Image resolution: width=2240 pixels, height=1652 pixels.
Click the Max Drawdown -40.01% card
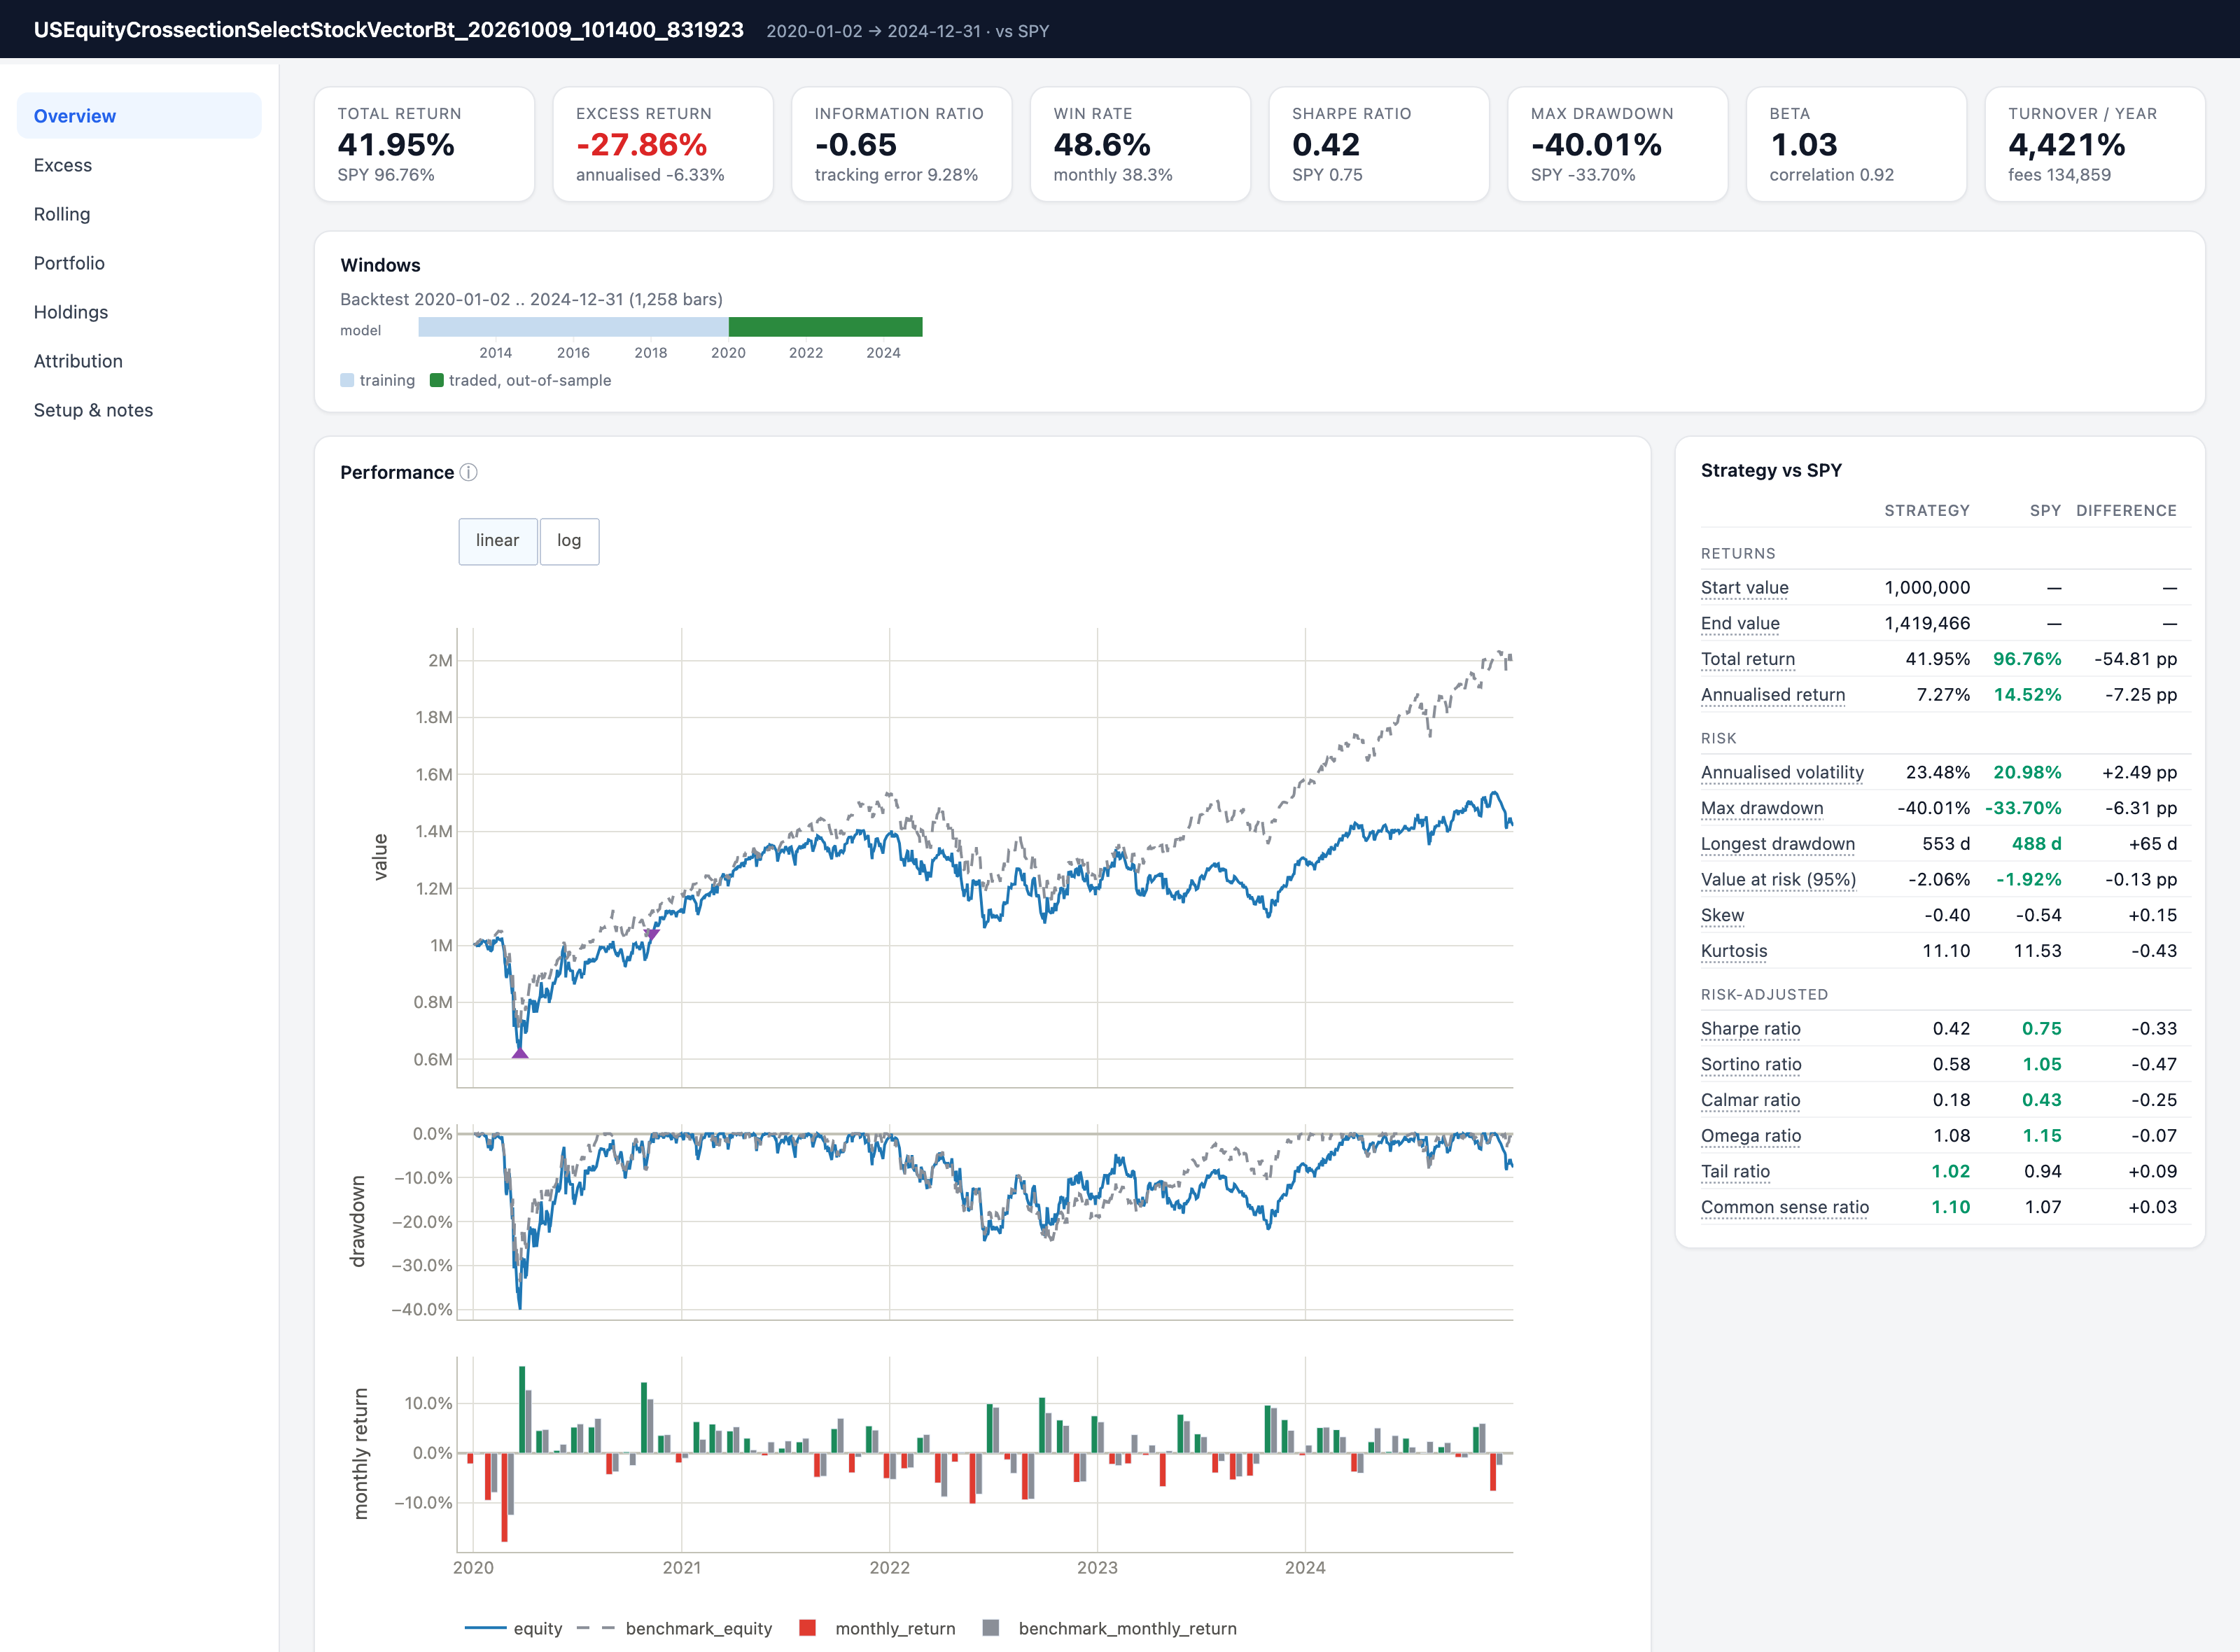point(1617,144)
